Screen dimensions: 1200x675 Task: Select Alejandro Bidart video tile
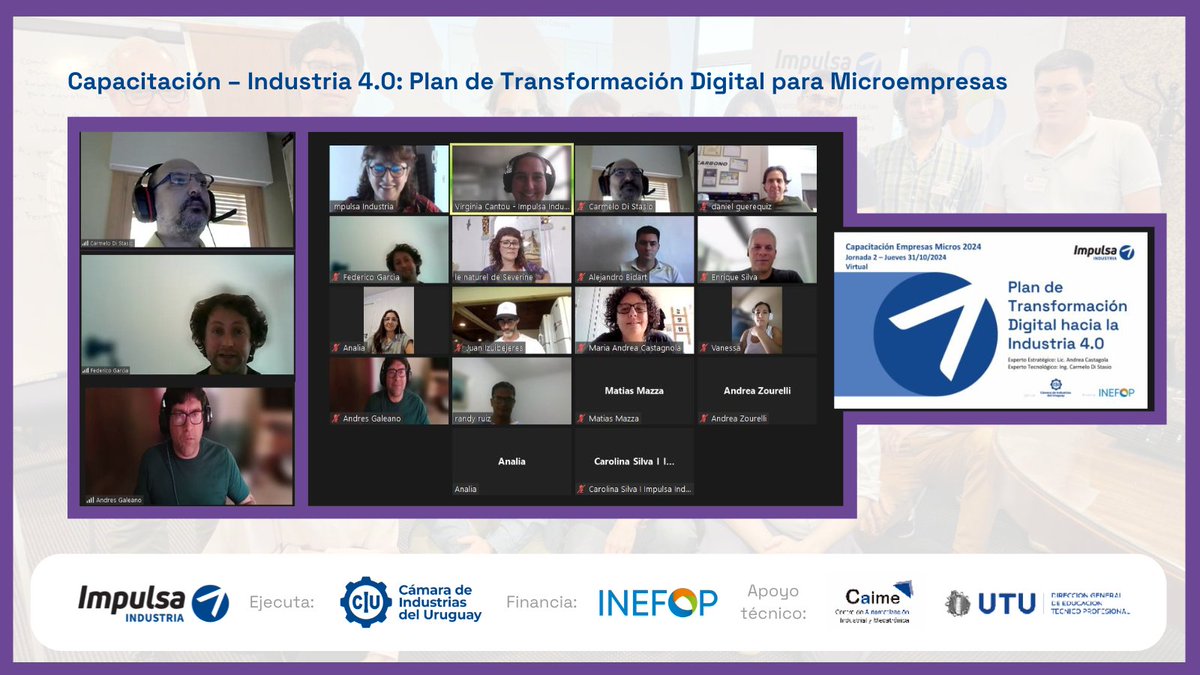pyautogui.click(x=634, y=250)
